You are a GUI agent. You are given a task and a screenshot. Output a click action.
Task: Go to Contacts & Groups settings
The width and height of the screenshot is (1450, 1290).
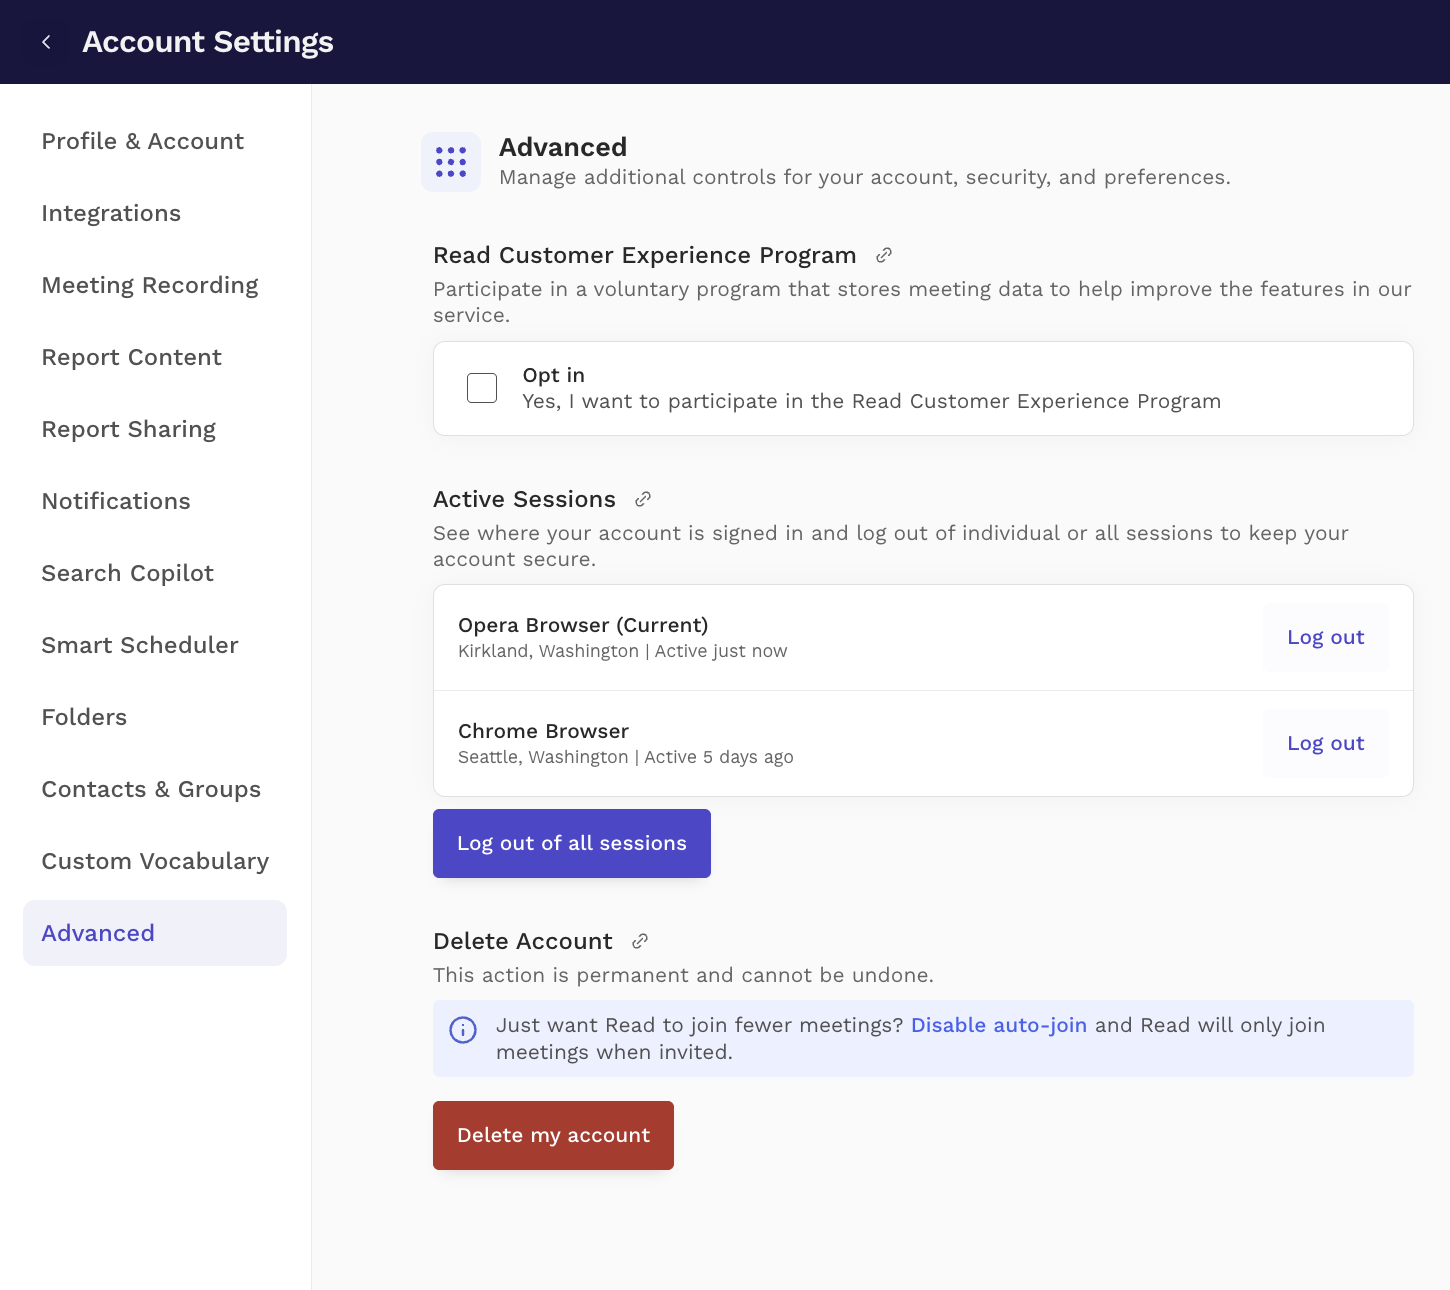pos(151,789)
